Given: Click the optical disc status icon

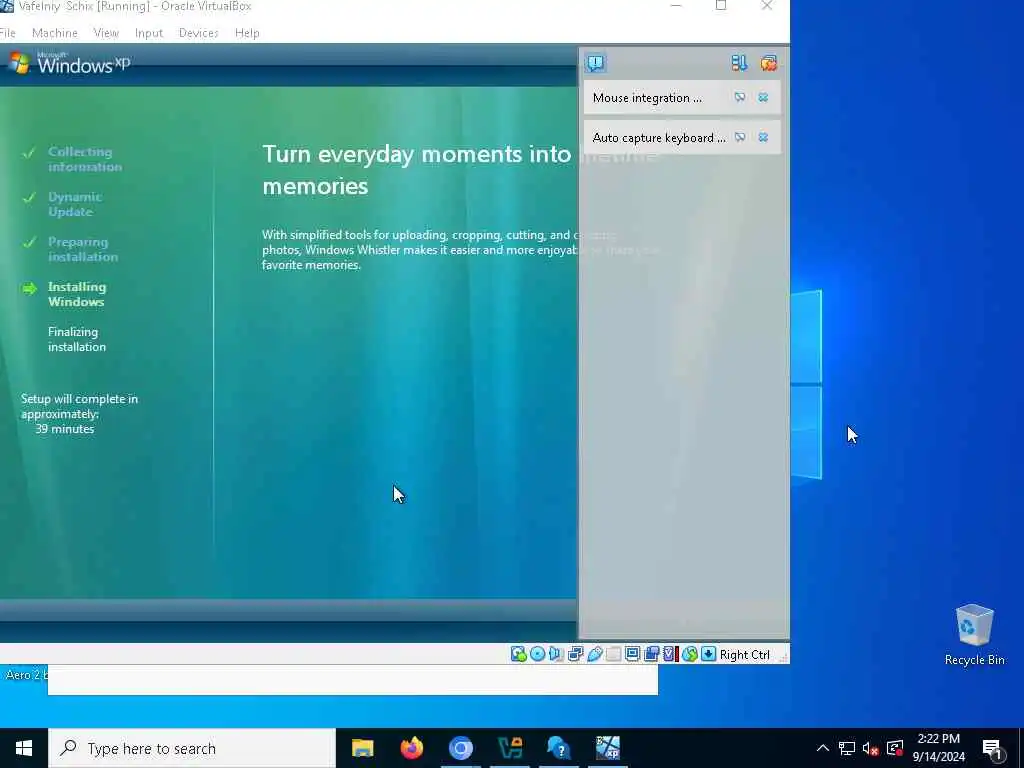Looking at the screenshot, I should click(537, 654).
